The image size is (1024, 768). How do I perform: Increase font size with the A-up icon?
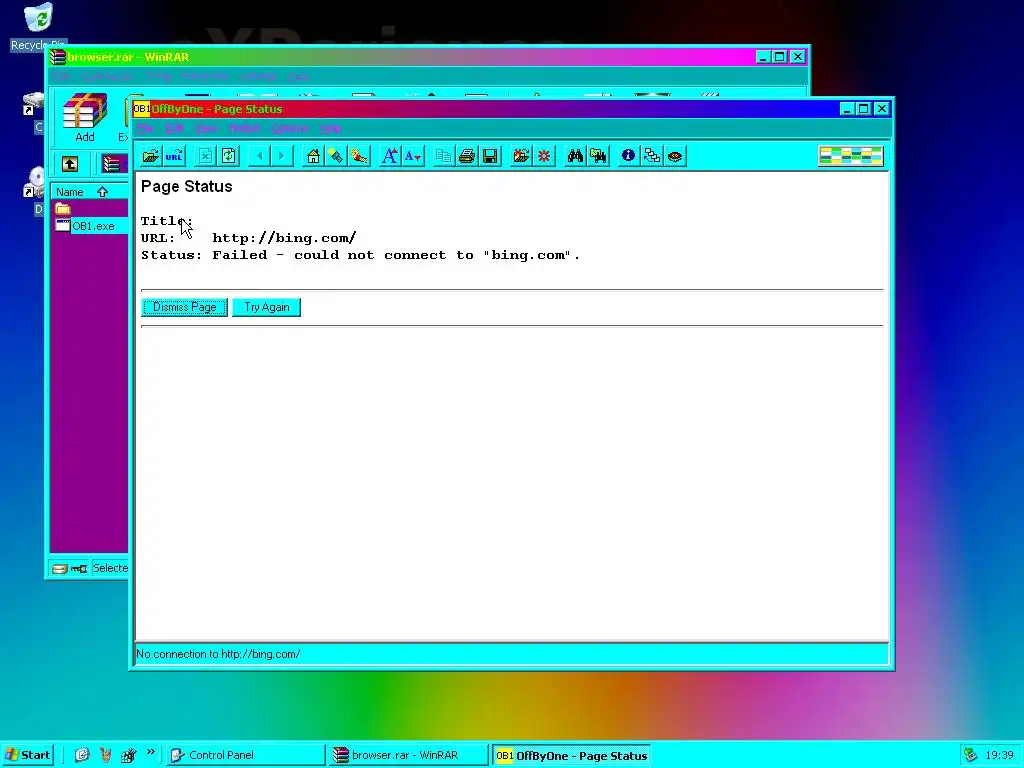(x=390, y=156)
